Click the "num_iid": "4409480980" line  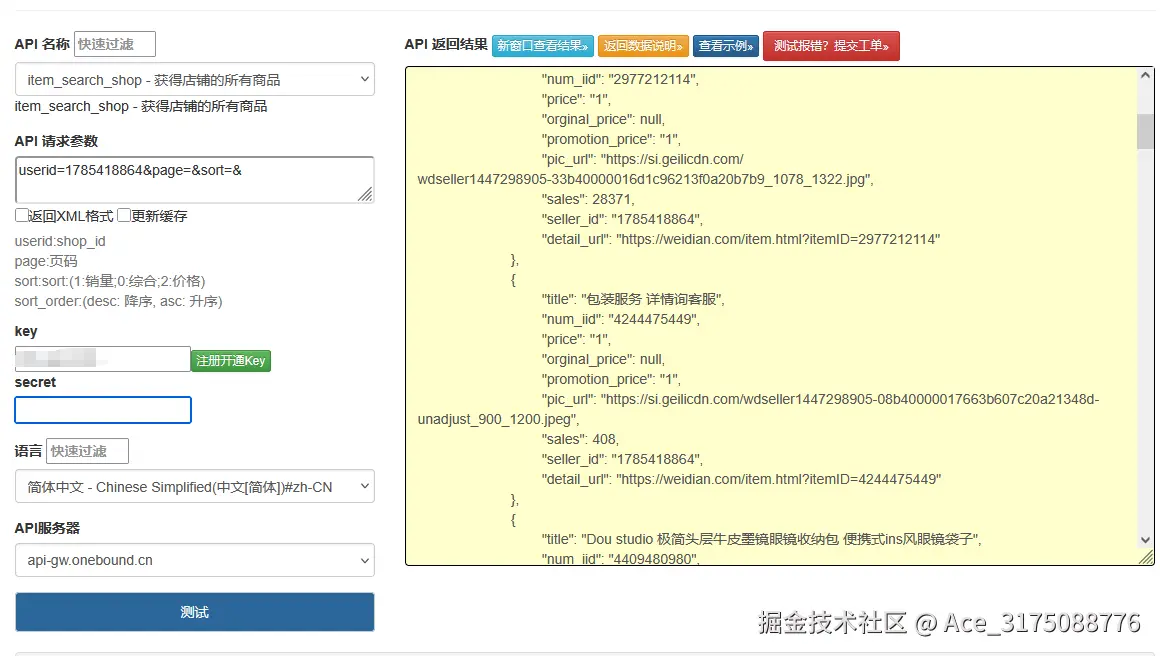[x=621, y=559]
